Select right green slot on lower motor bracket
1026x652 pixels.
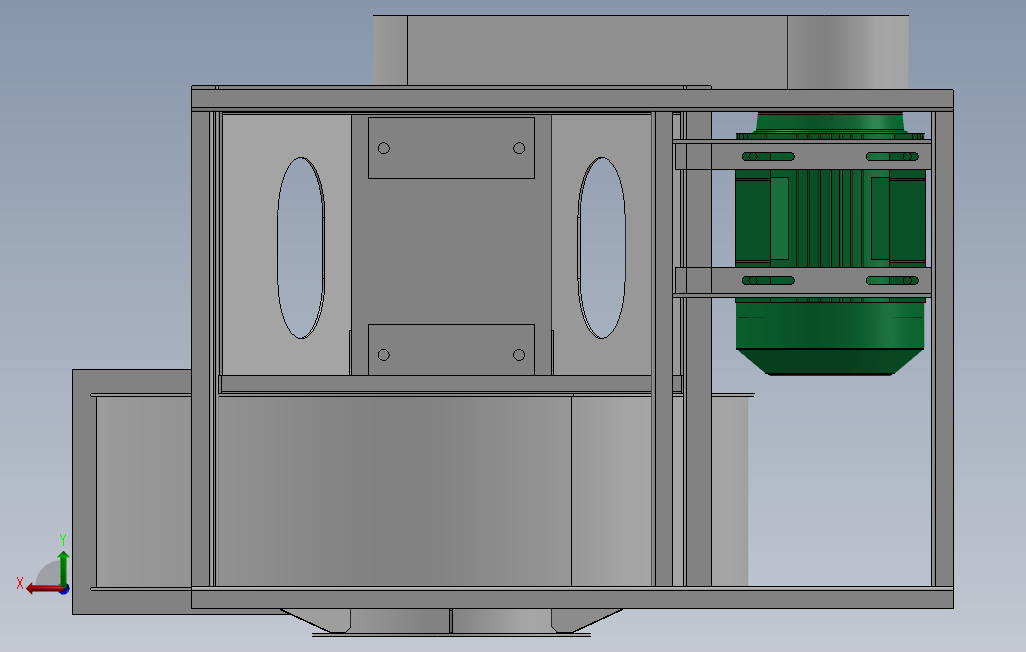click(893, 280)
